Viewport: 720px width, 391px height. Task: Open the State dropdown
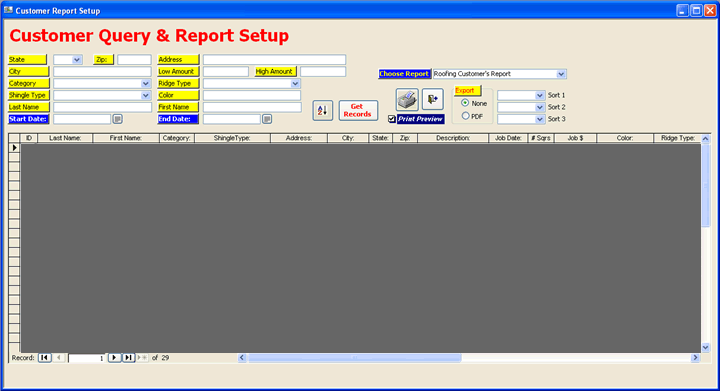[77, 60]
